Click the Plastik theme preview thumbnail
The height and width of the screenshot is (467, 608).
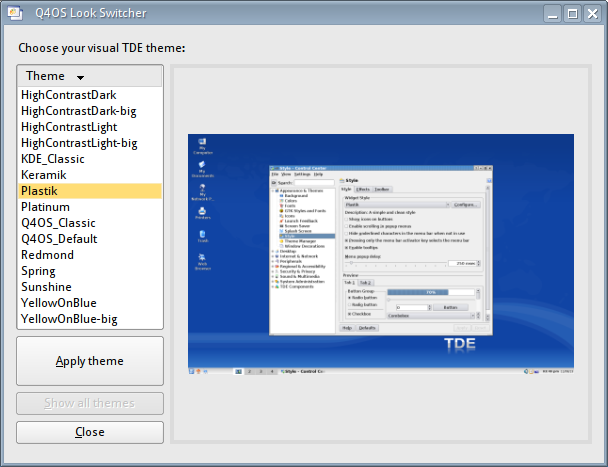[x=381, y=254]
